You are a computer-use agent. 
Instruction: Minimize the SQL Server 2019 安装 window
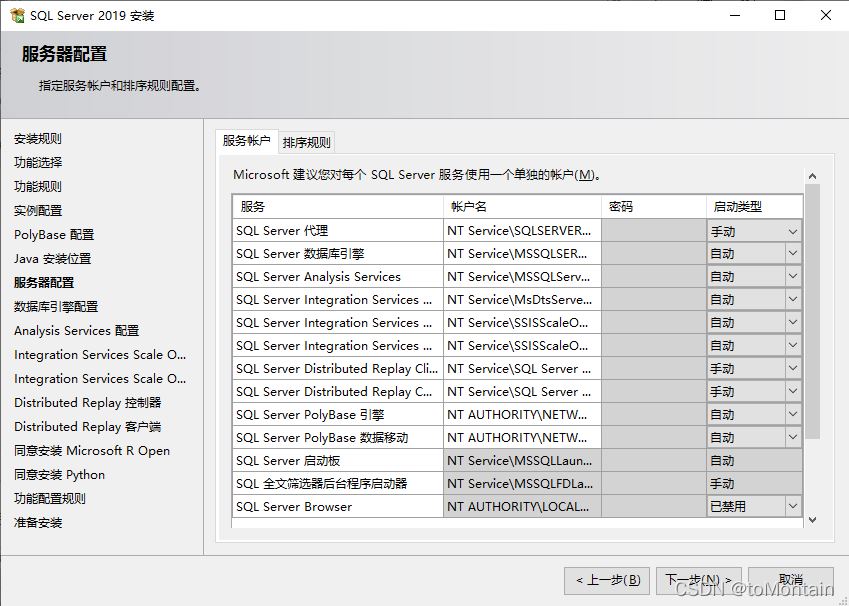pos(735,15)
